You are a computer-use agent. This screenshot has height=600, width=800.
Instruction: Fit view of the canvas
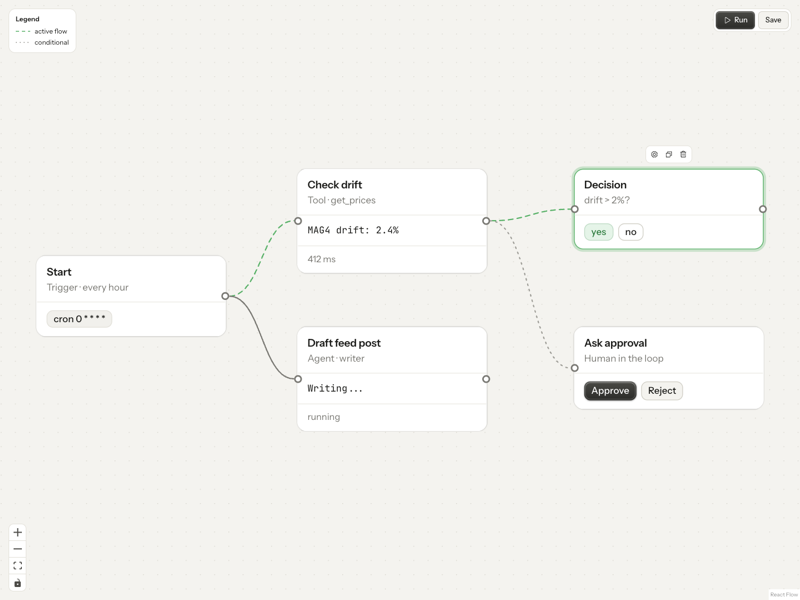click(x=17, y=566)
